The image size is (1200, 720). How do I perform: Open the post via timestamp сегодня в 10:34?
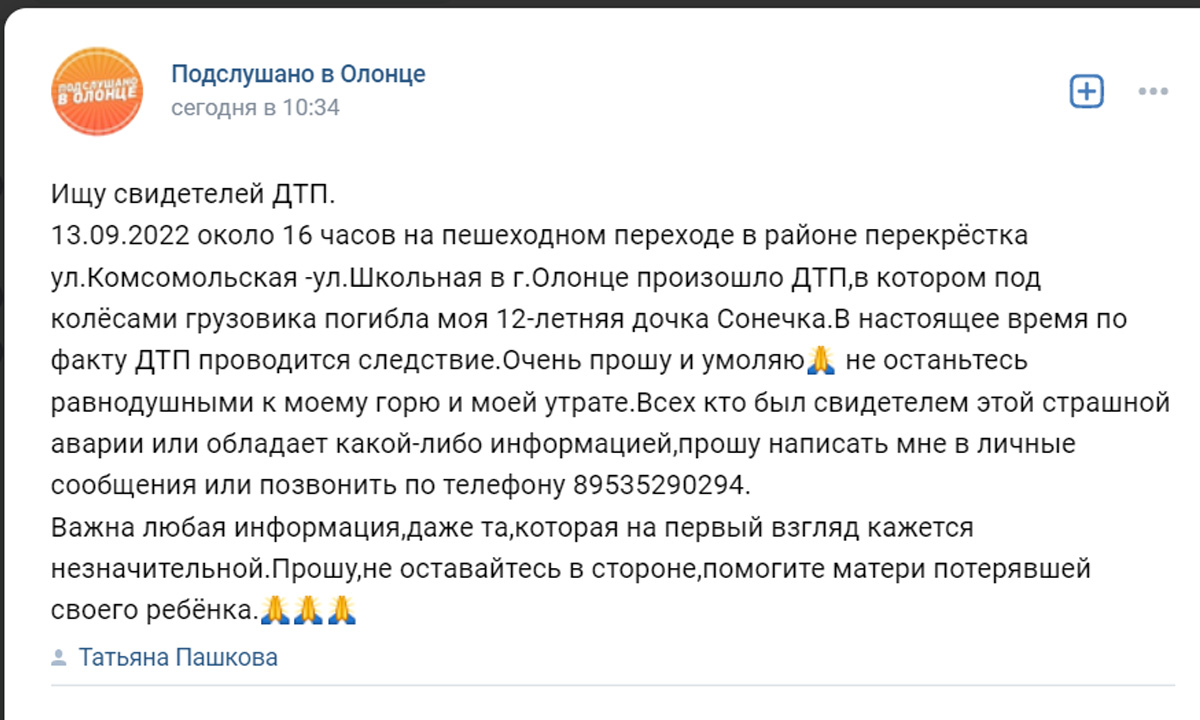click(x=255, y=107)
